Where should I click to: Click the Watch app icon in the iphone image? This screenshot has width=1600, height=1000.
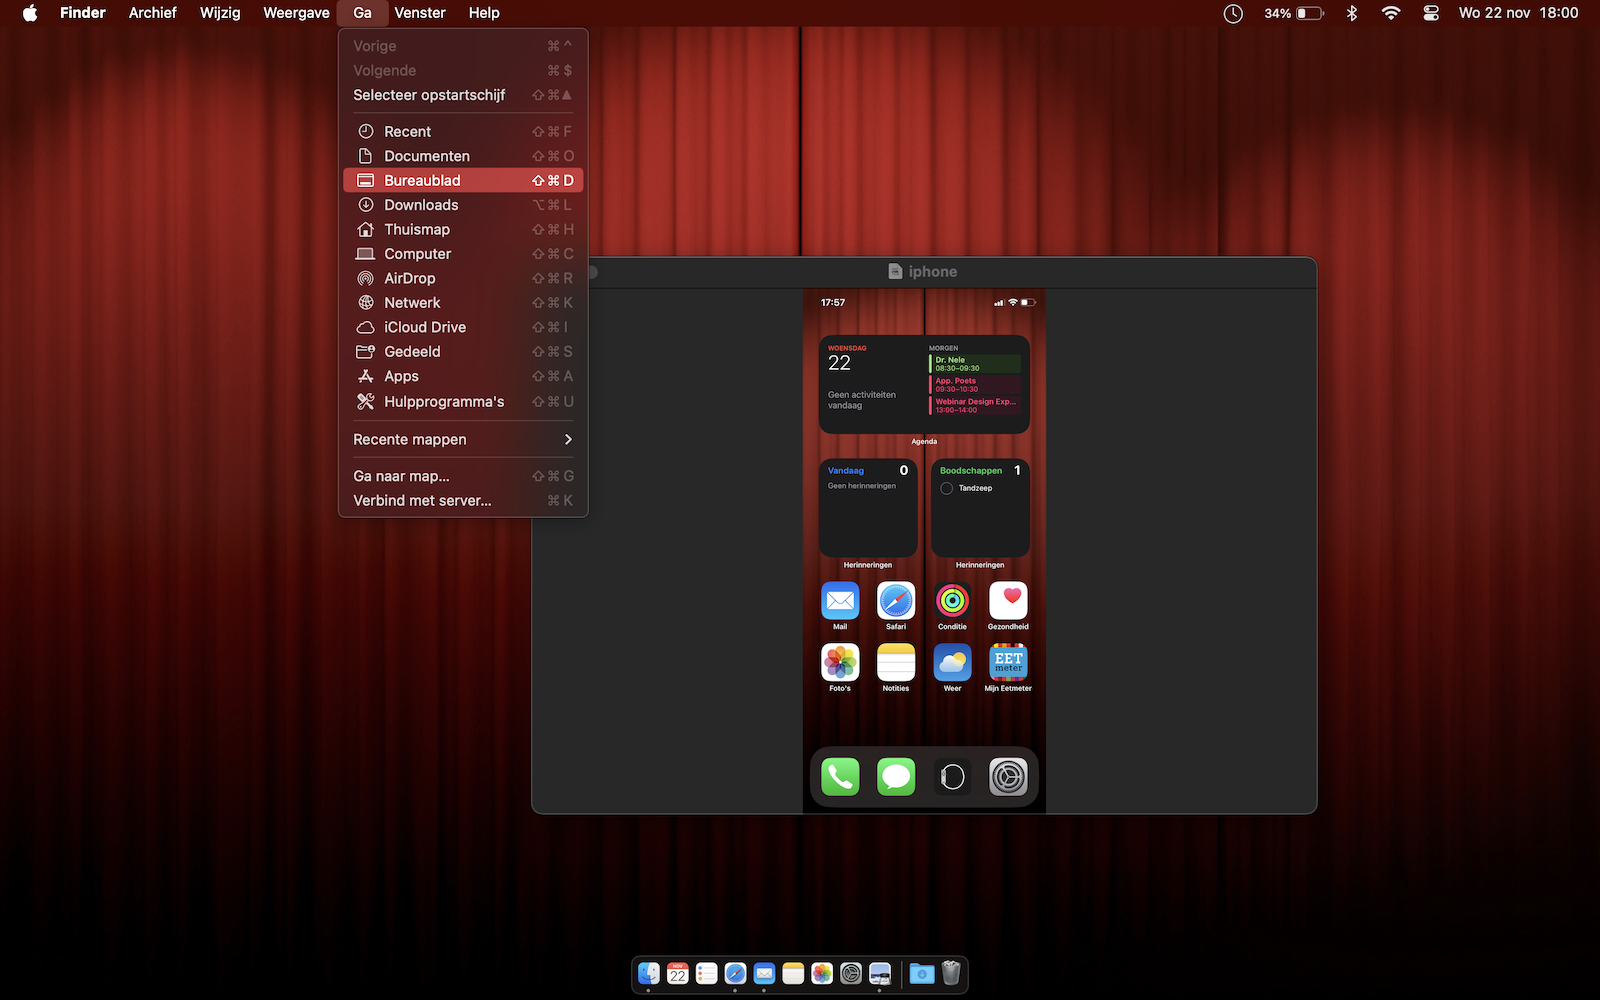(x=952, y=776)
